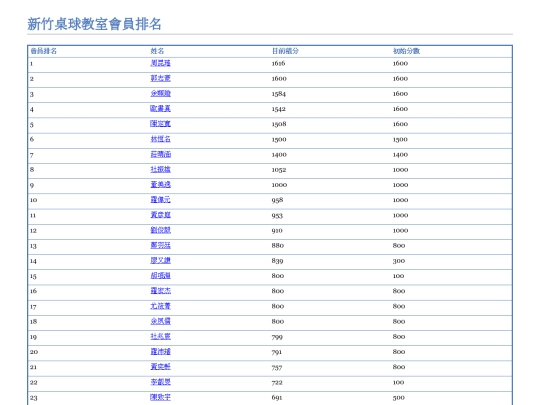Click the 姓名 column header

click(x=157, y=51)
